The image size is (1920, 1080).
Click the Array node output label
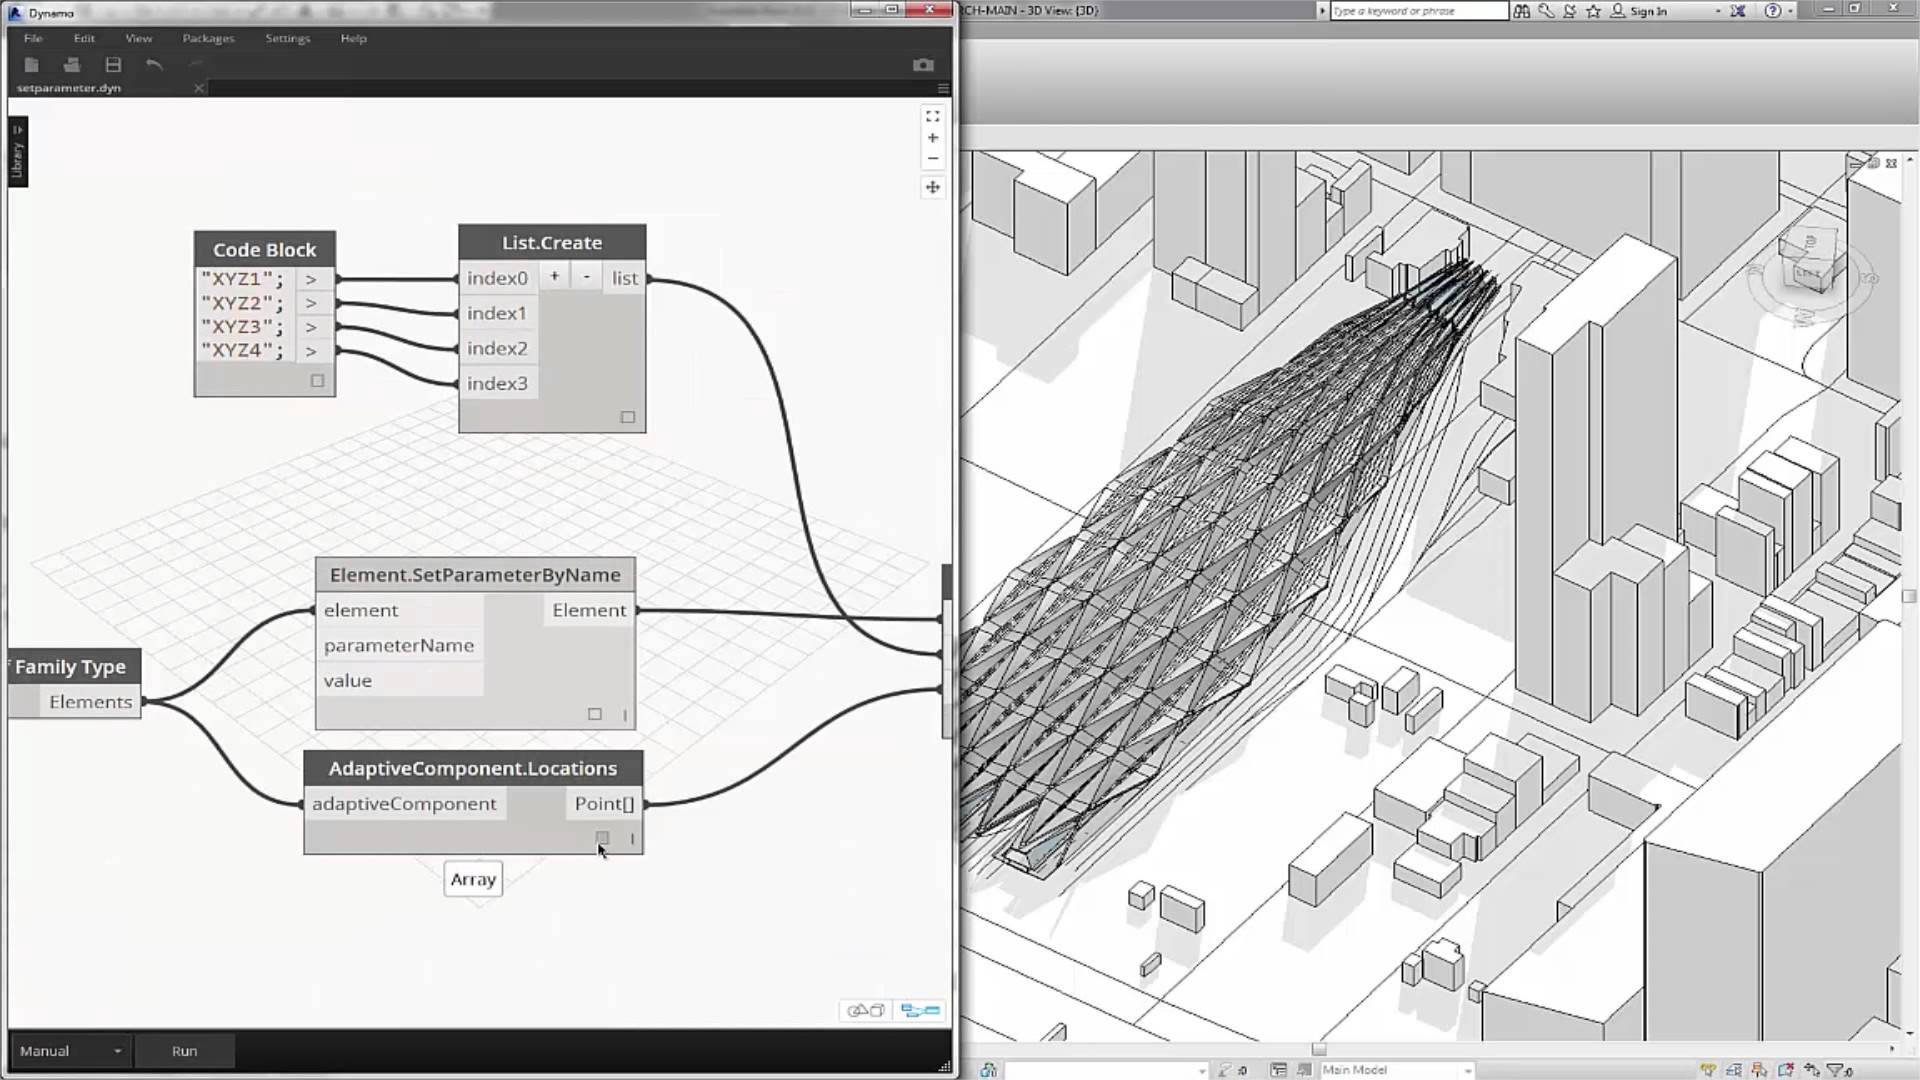(x=472, y=878)
